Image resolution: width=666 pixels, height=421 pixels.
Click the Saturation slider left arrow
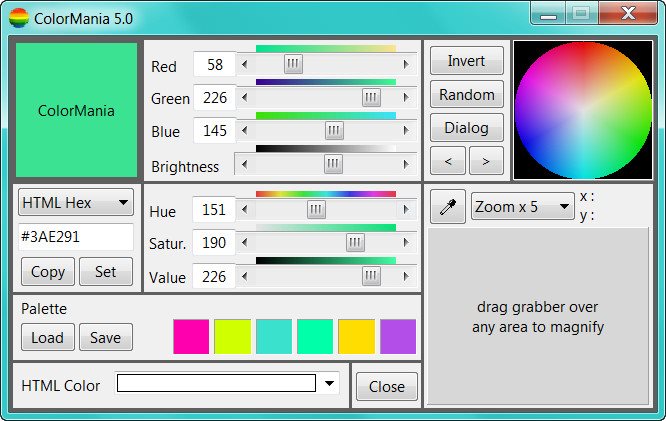coord(244,243)
